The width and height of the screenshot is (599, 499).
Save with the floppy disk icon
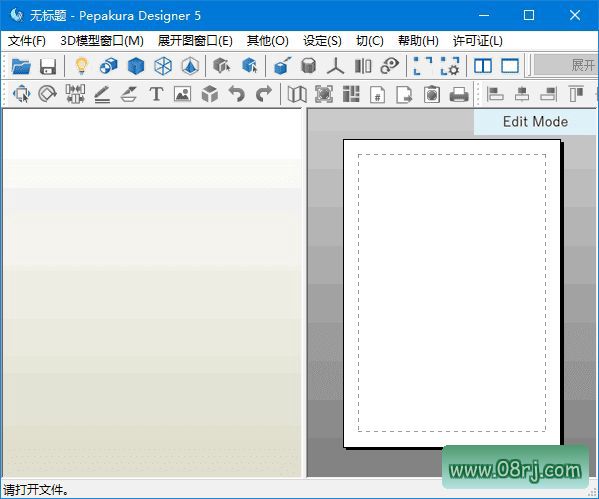pyautogui.click(x=48, y=66)
